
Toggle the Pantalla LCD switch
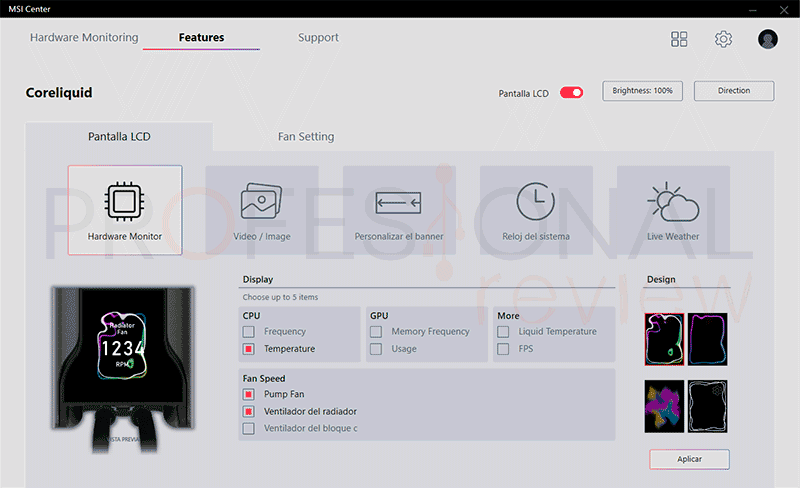[x=571, y=92]
